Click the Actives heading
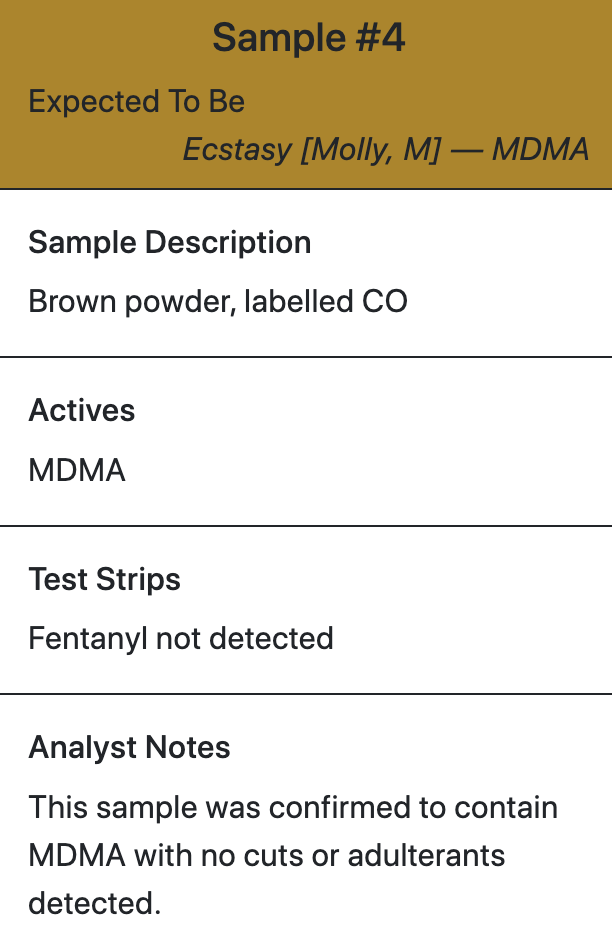This screenshot has width=612, height=944. (82, 411)
